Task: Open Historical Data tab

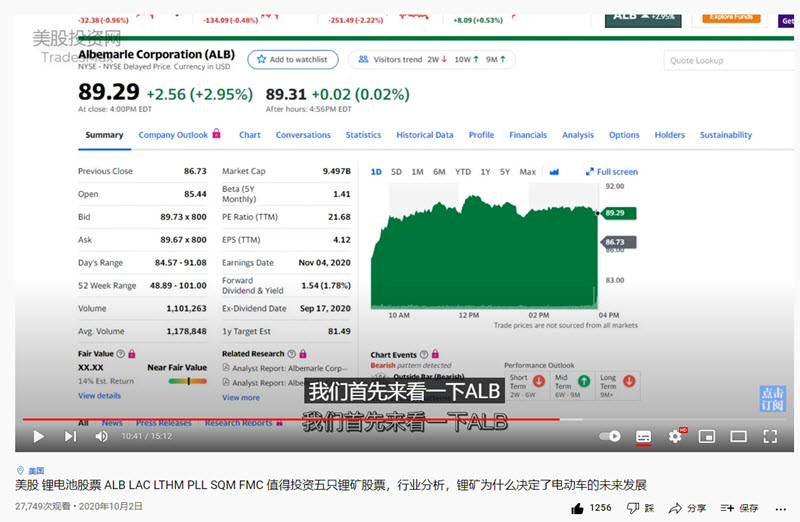Action: (424, 135)
